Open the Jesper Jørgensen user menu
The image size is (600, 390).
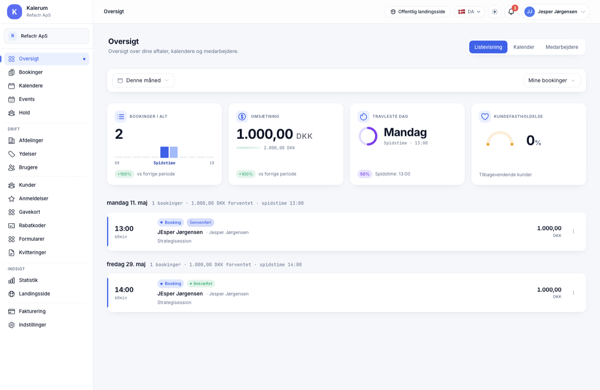555,11
